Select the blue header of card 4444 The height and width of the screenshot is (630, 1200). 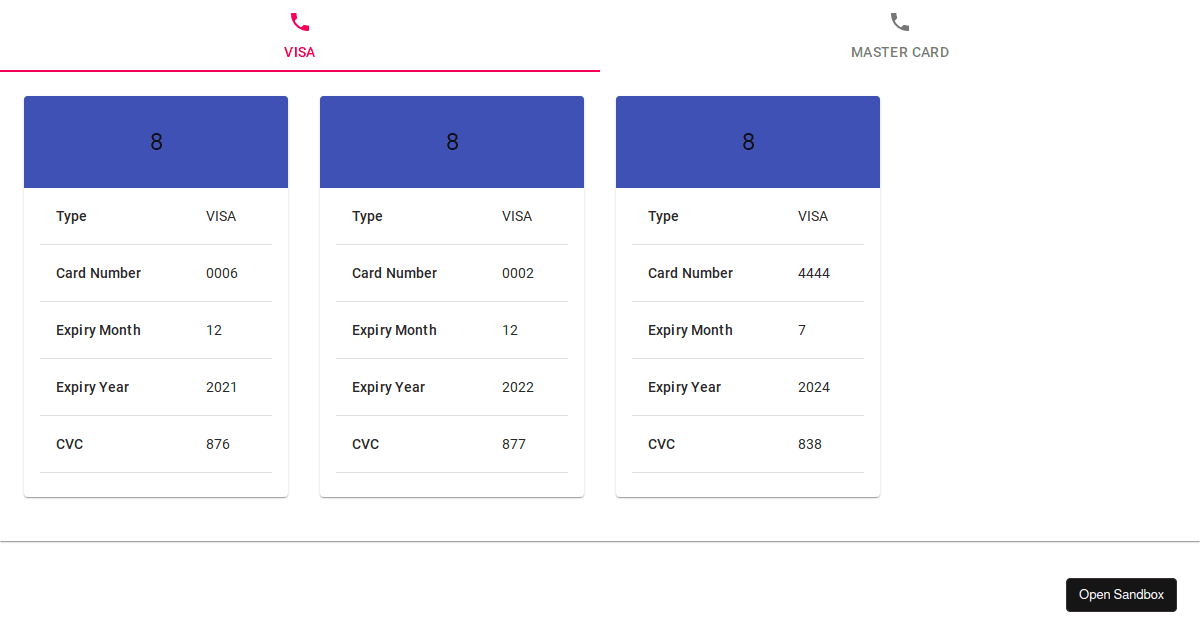[x=748, y=142]
